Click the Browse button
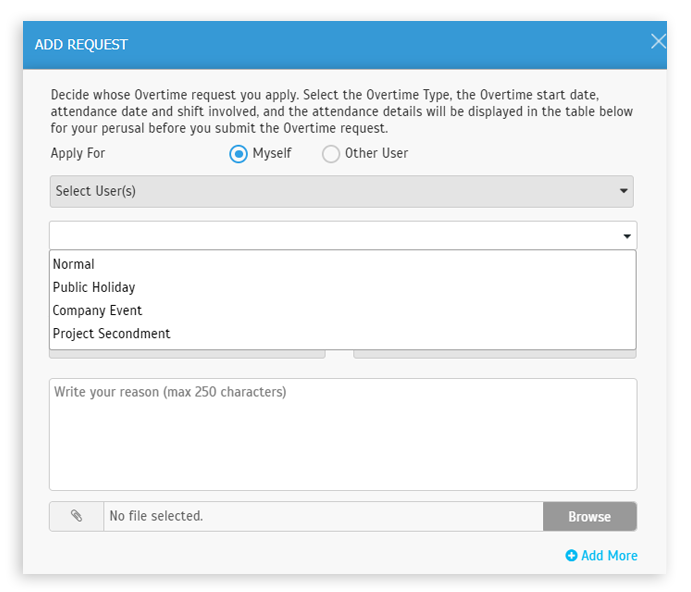Viewport: 691px width, 592px height. (x=590, y=516)
